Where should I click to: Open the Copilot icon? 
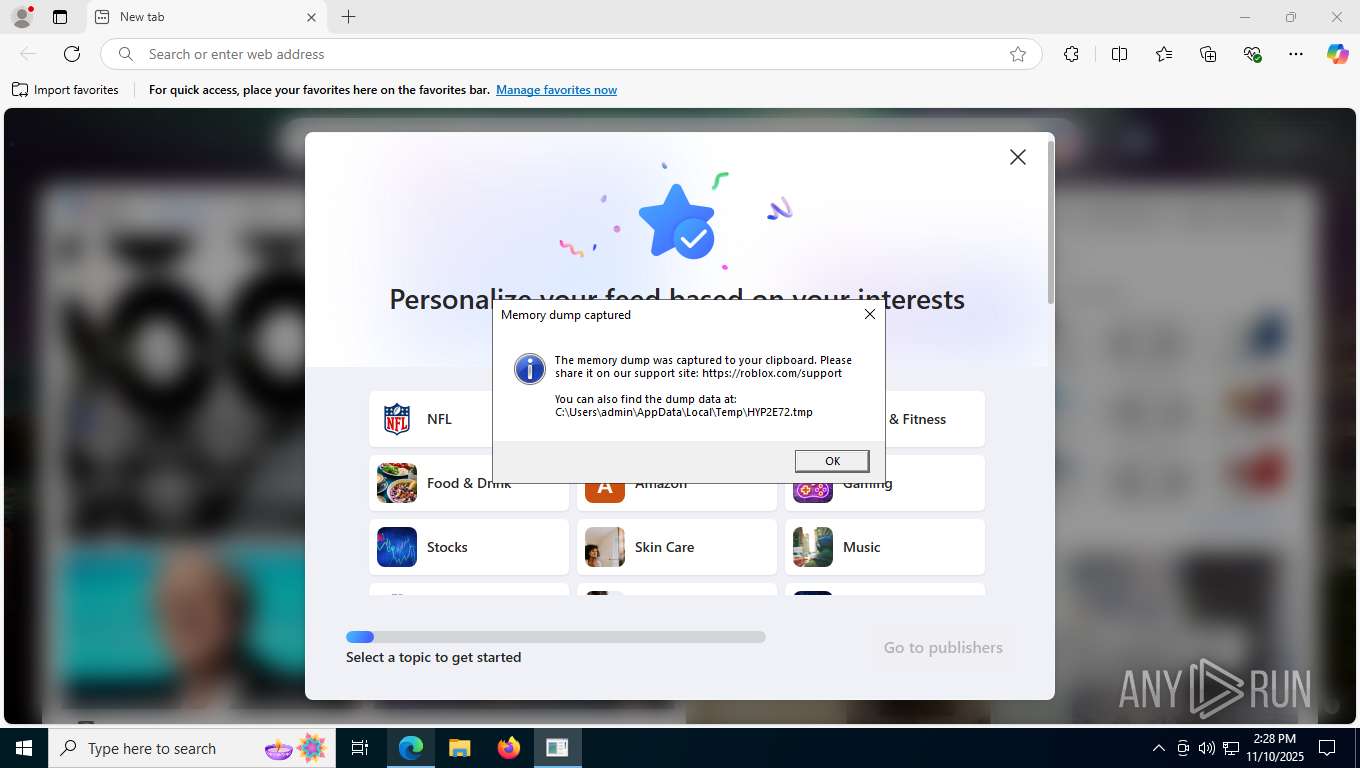(x=1338, y=54)
